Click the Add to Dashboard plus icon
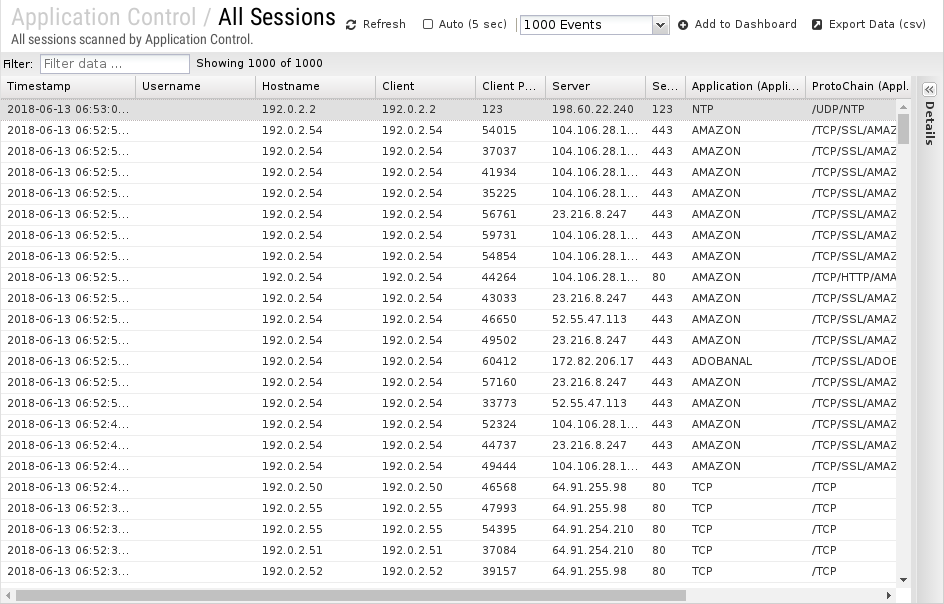The height and width of the screenshot is (604, 944). coord(683,25)
